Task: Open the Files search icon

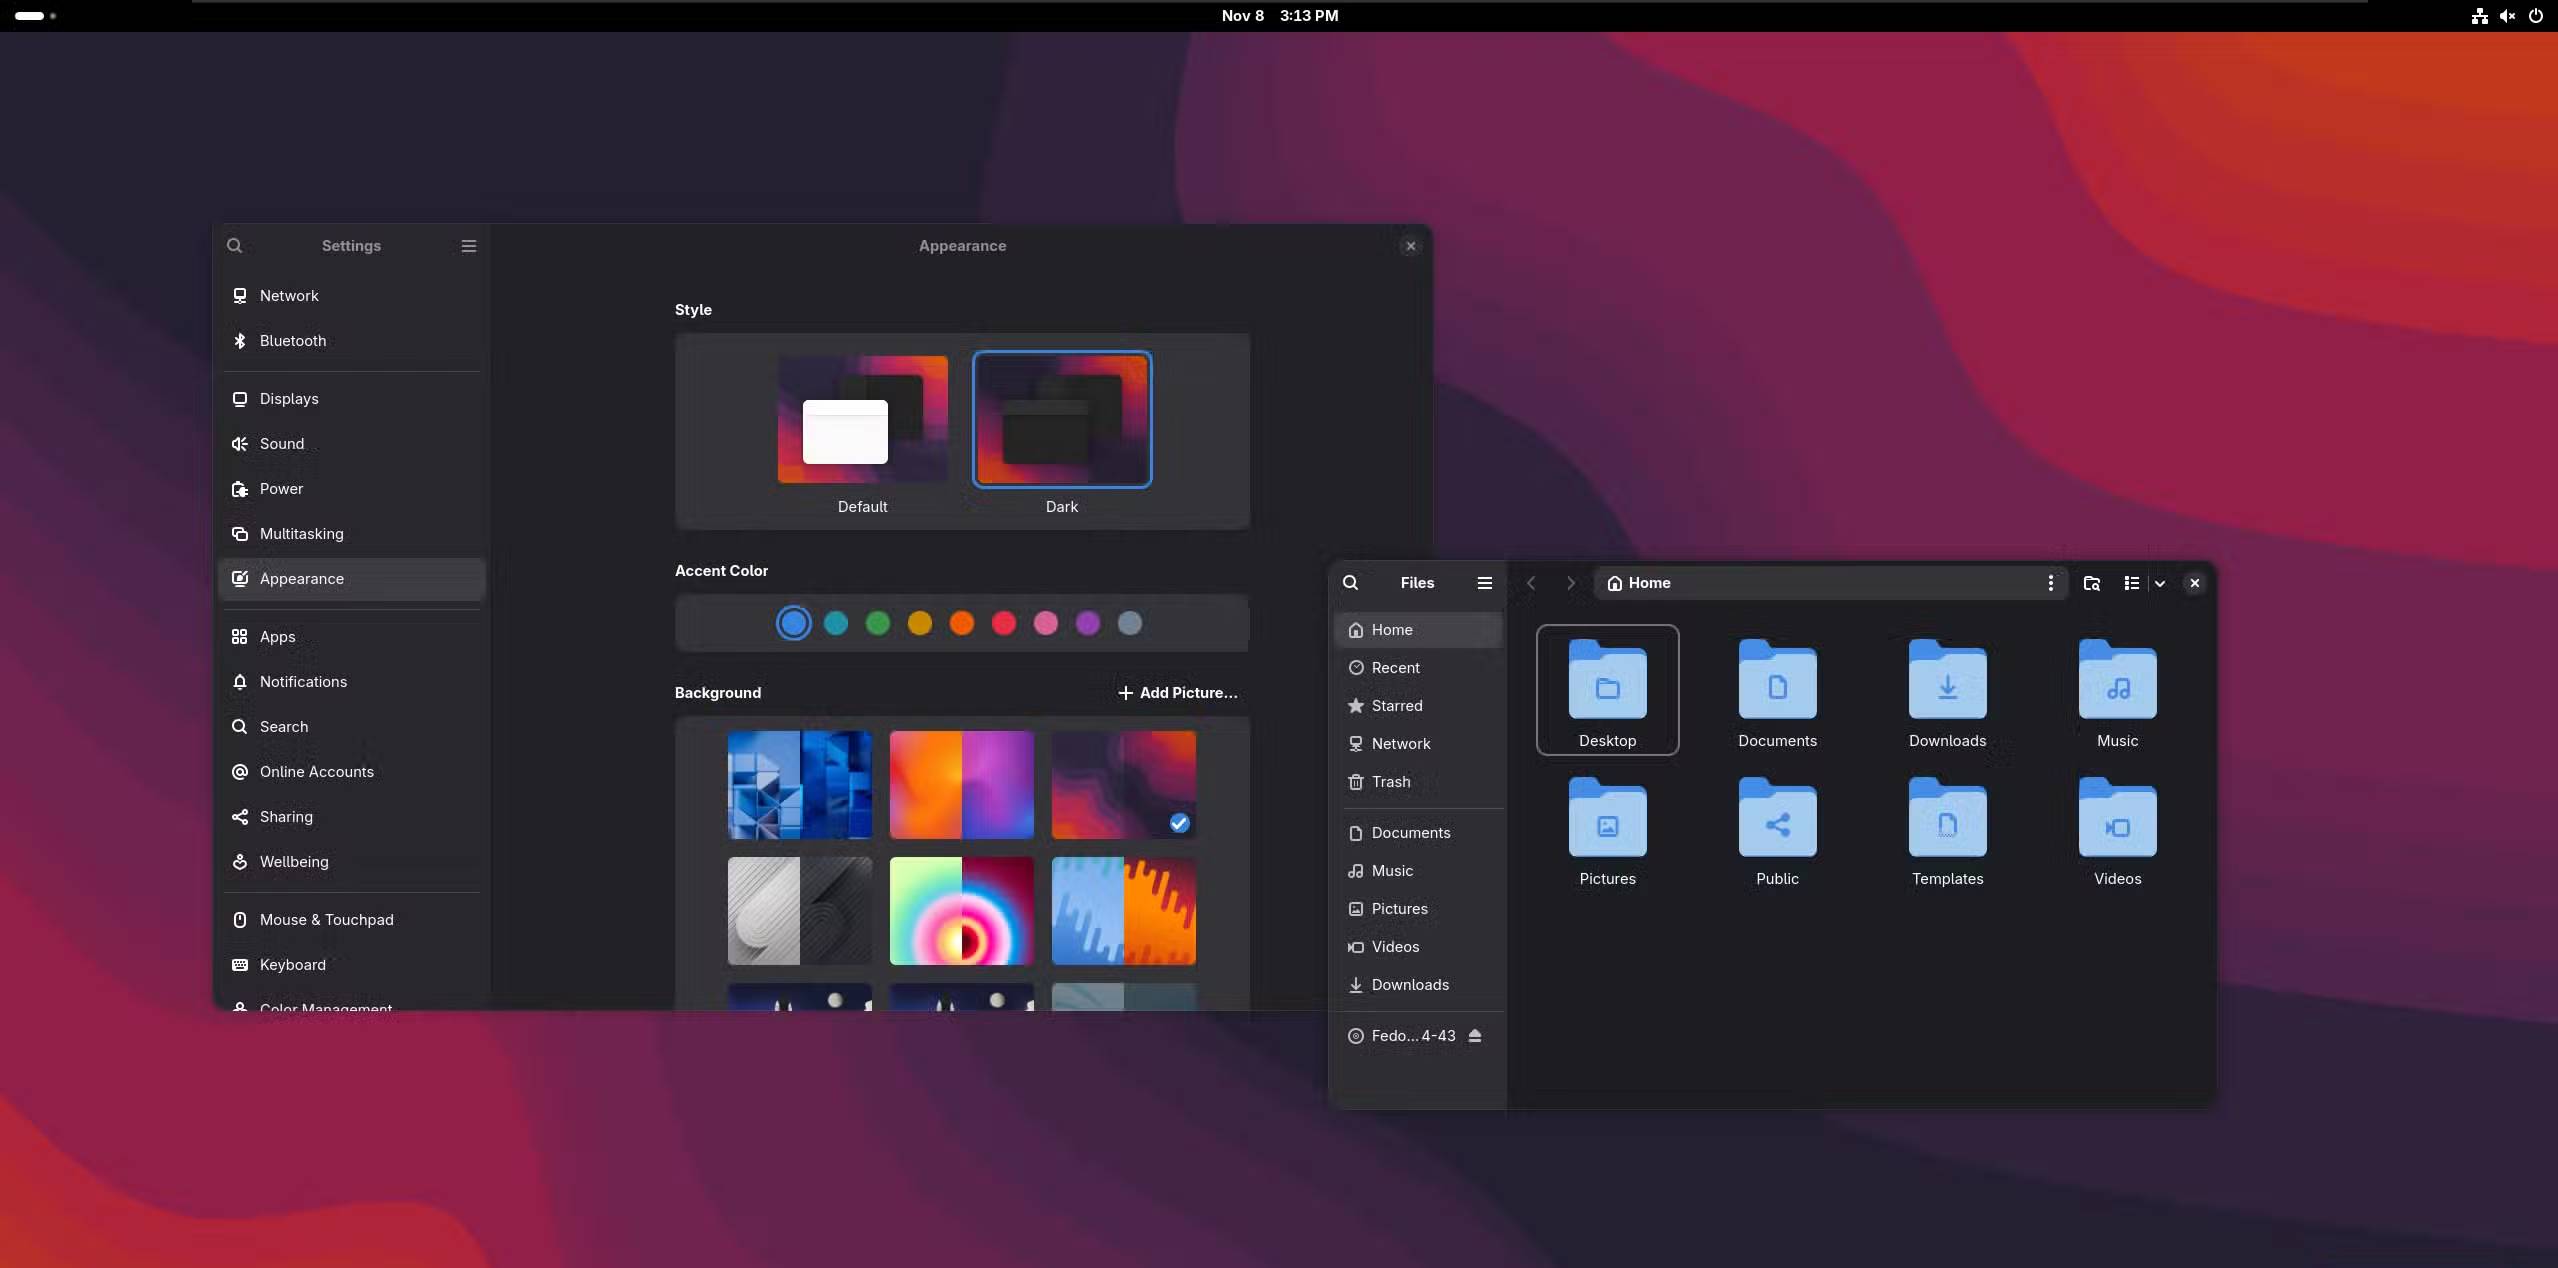Action: click(x=1350, y=583)
